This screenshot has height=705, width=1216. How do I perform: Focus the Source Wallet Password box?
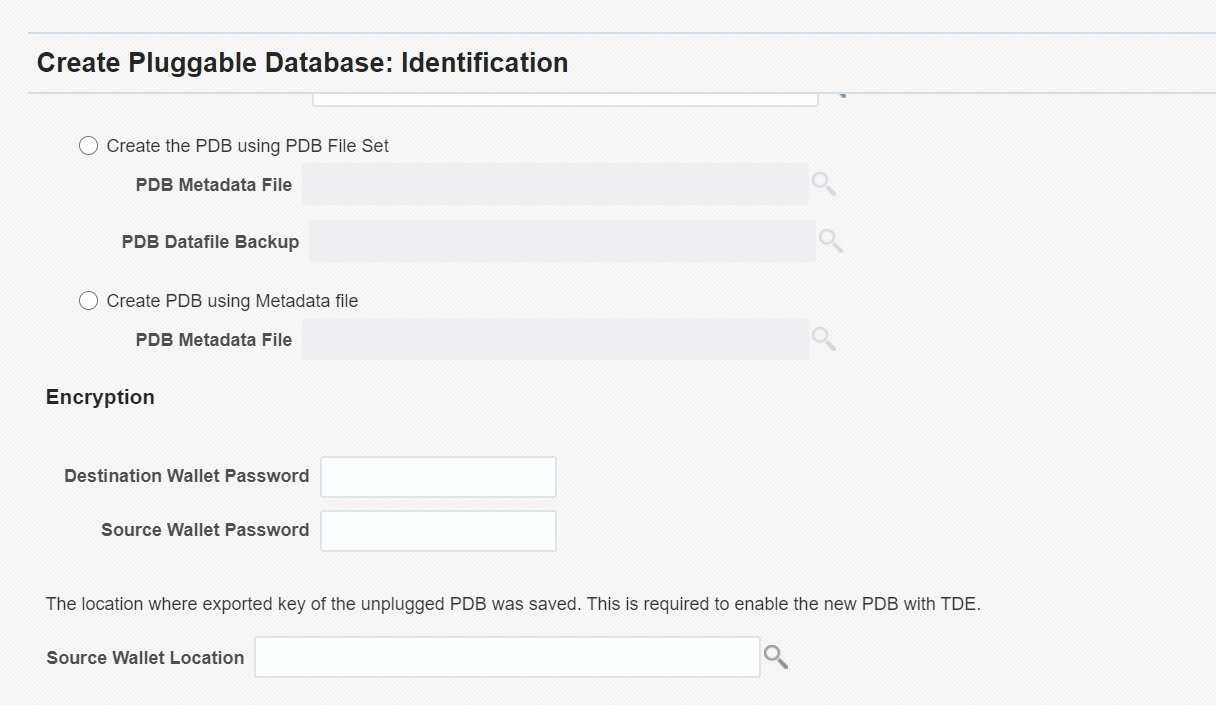(438, 531)
